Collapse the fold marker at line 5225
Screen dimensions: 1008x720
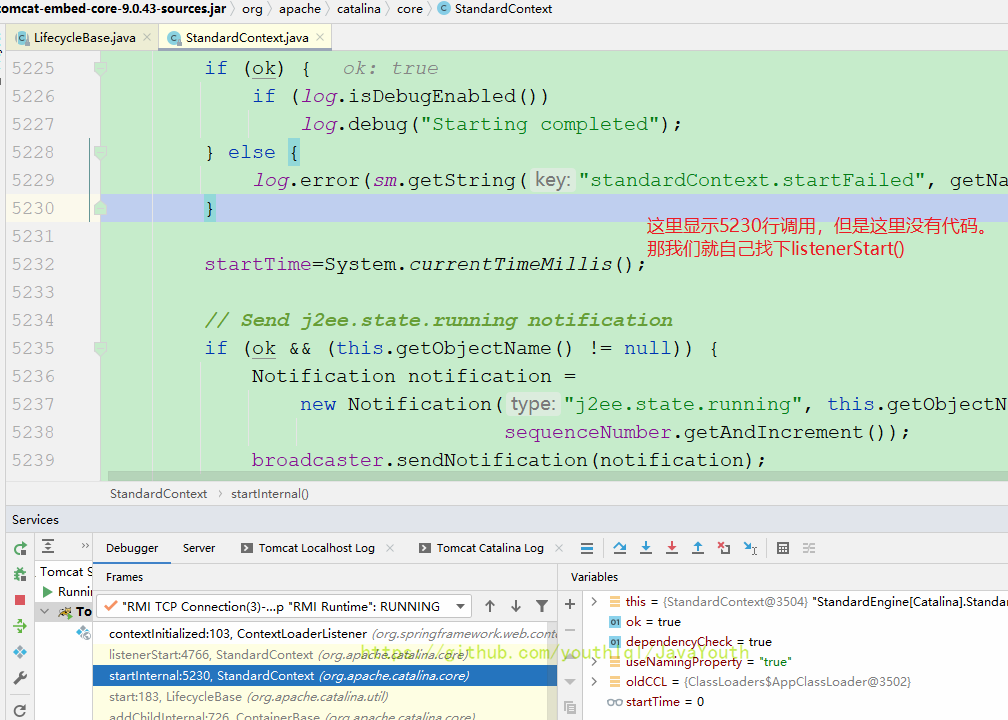click(99, 68)
